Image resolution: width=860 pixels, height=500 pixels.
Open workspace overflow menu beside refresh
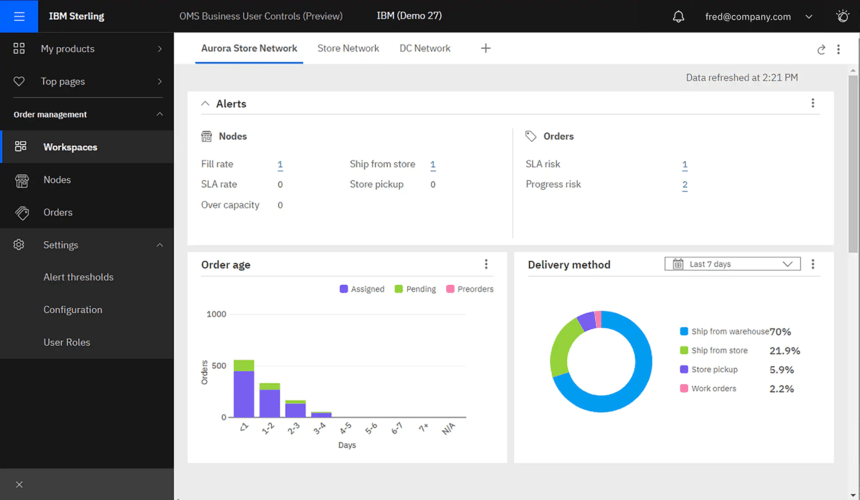pos(838,49)
